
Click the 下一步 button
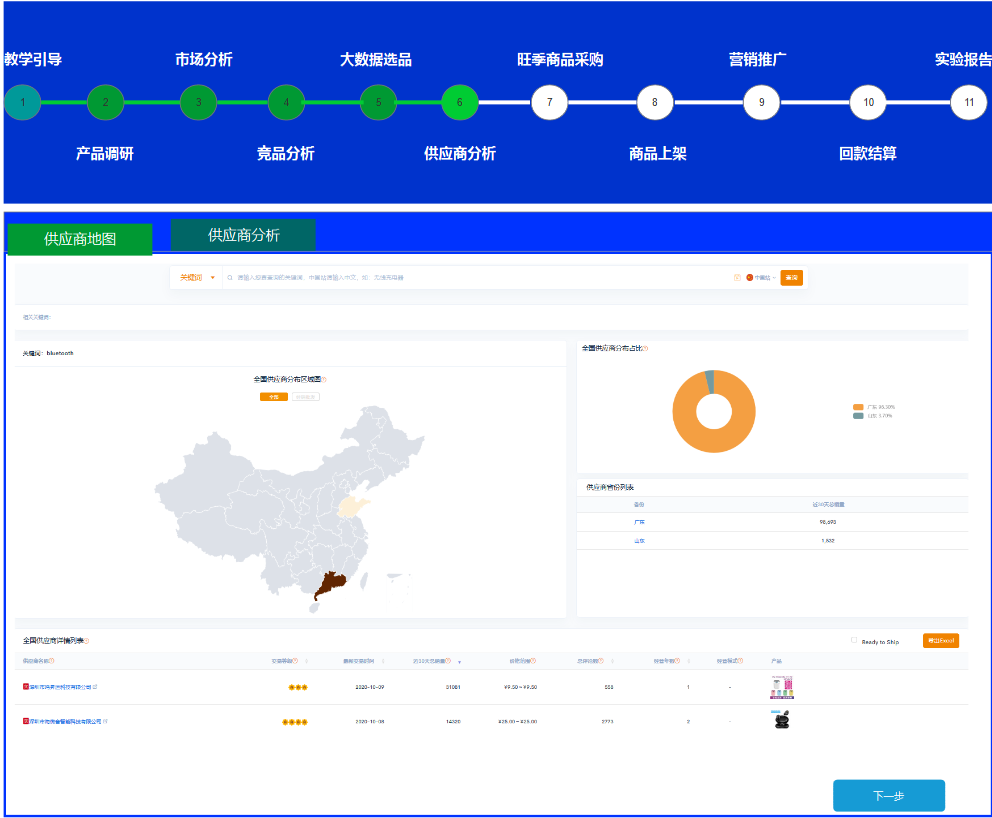[x=888, y=795]
